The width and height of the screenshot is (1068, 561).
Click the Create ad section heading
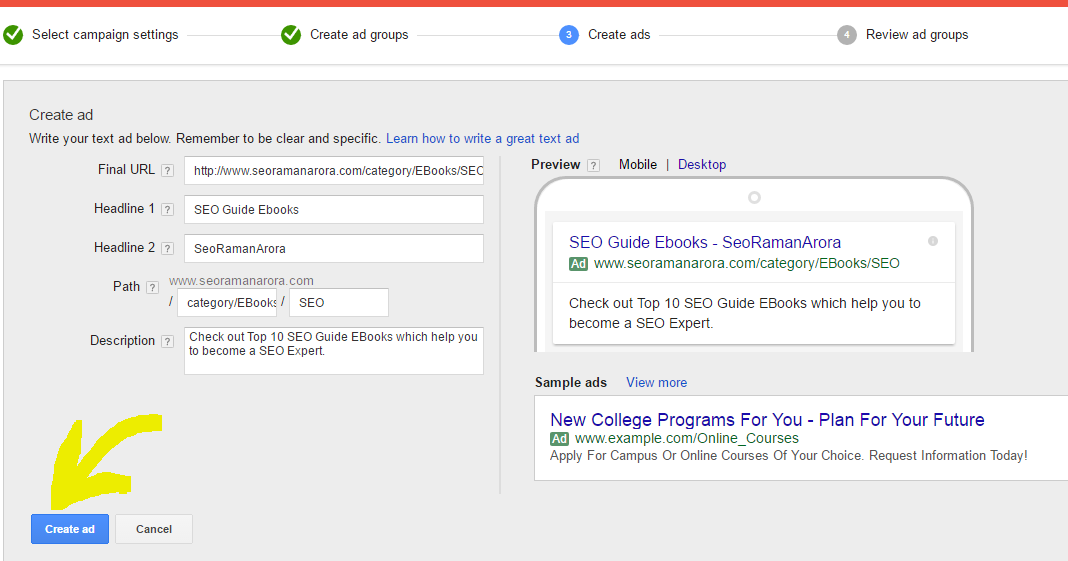(61, 115)
